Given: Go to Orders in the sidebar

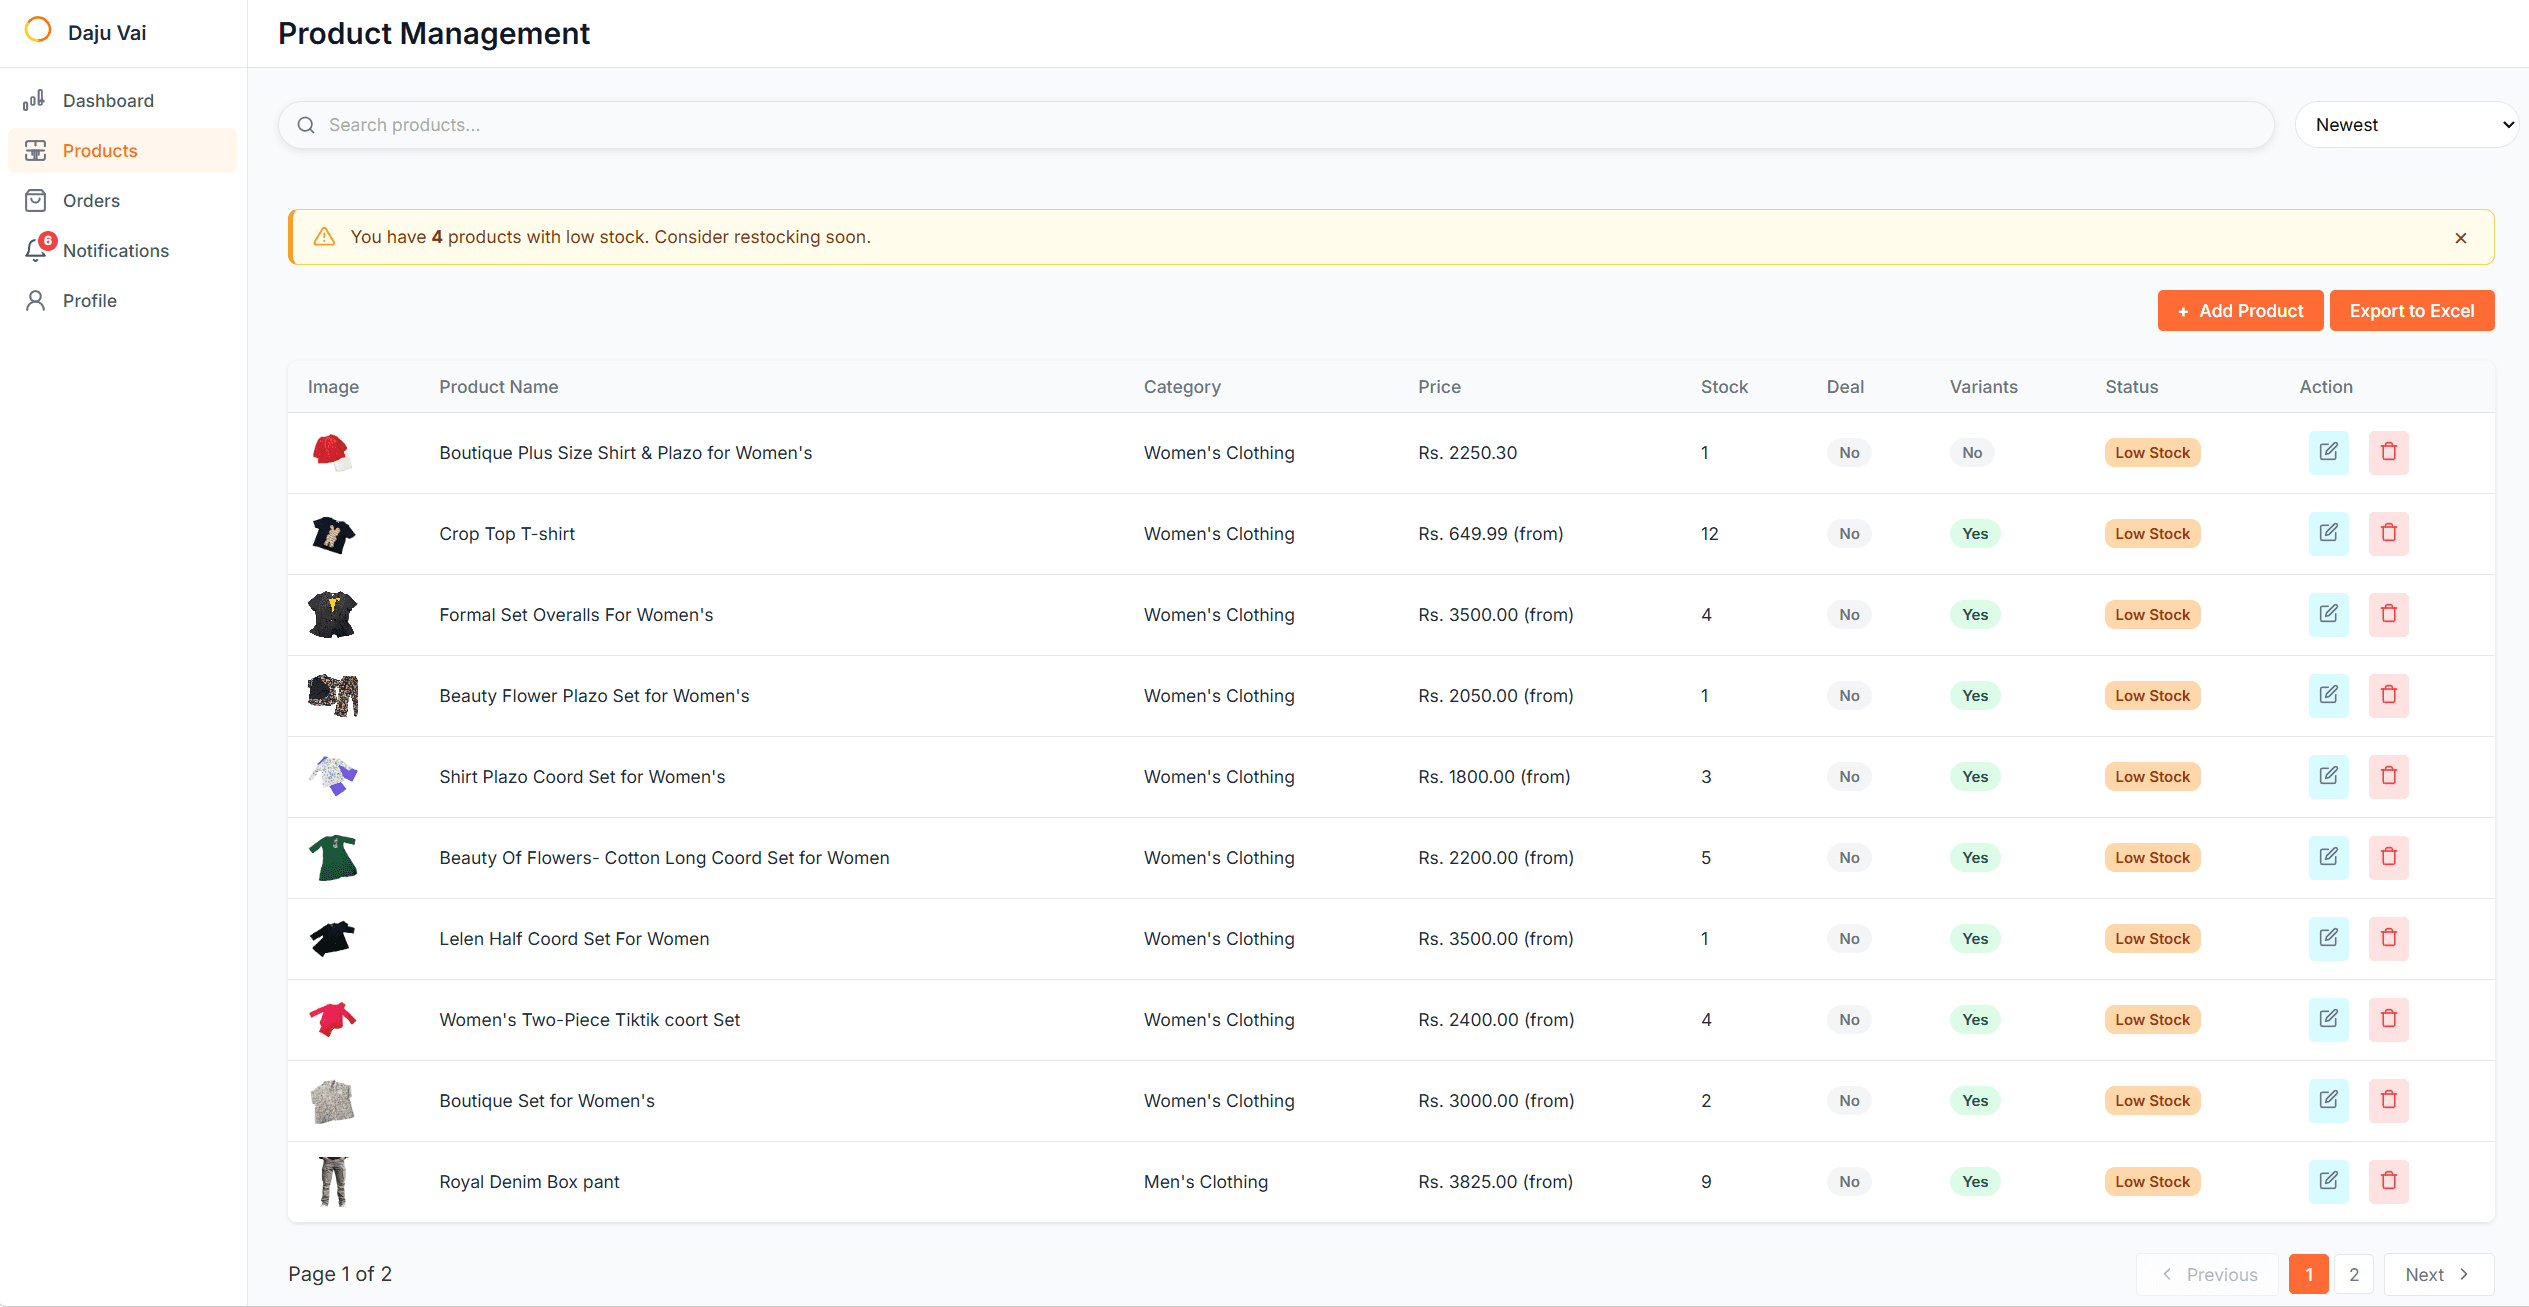Looking at the screenshot, I should [123, 200].
